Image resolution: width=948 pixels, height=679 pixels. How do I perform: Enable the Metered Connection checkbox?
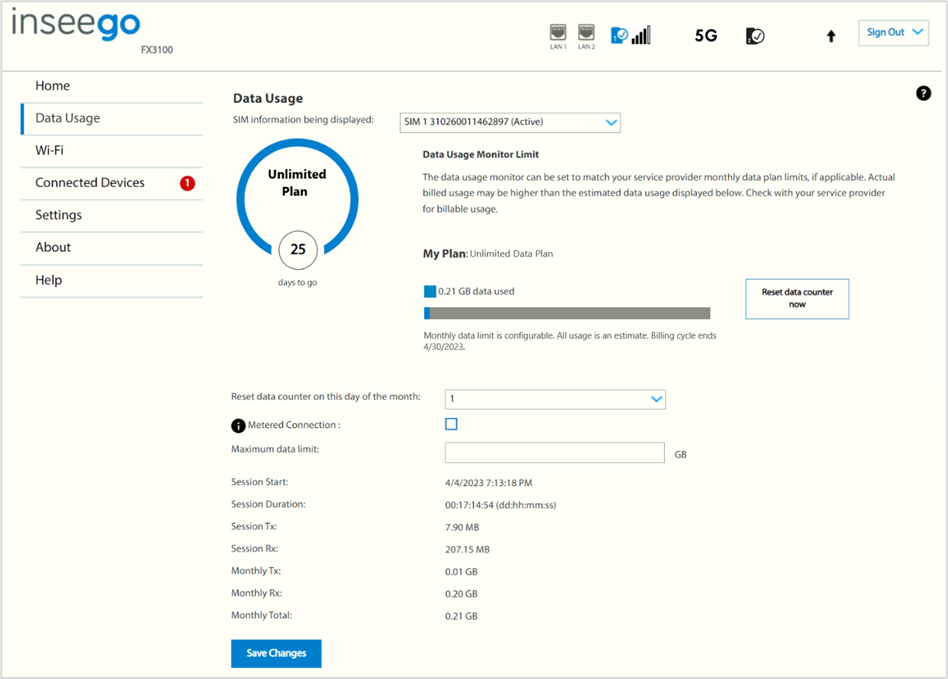click(451, 424)
